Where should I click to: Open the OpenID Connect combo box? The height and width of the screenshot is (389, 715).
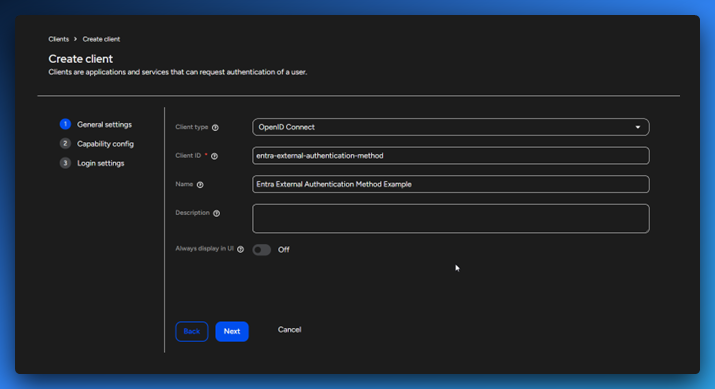click(x=451, y=127)
